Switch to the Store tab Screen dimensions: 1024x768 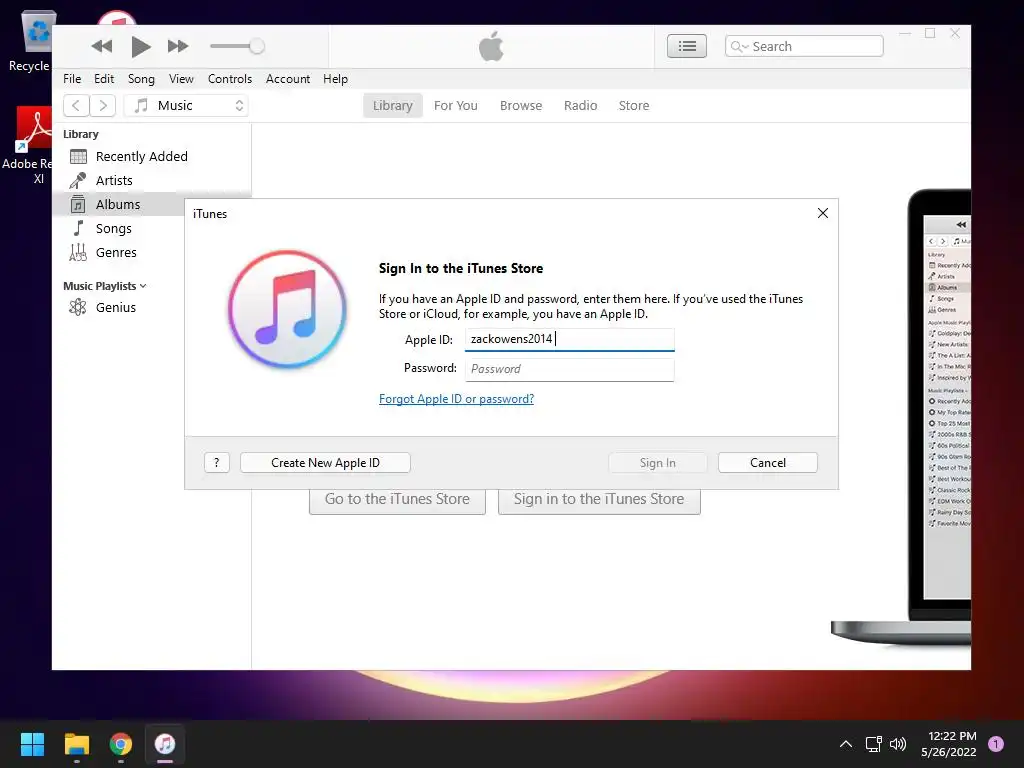633,106
